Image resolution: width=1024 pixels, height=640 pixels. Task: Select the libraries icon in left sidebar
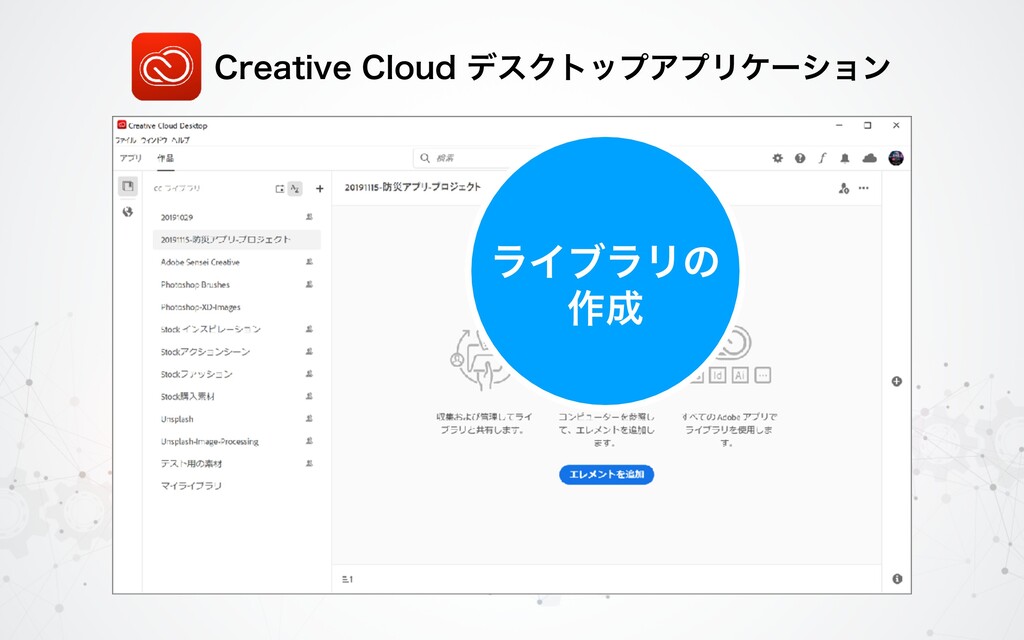[x=128, y=186]
